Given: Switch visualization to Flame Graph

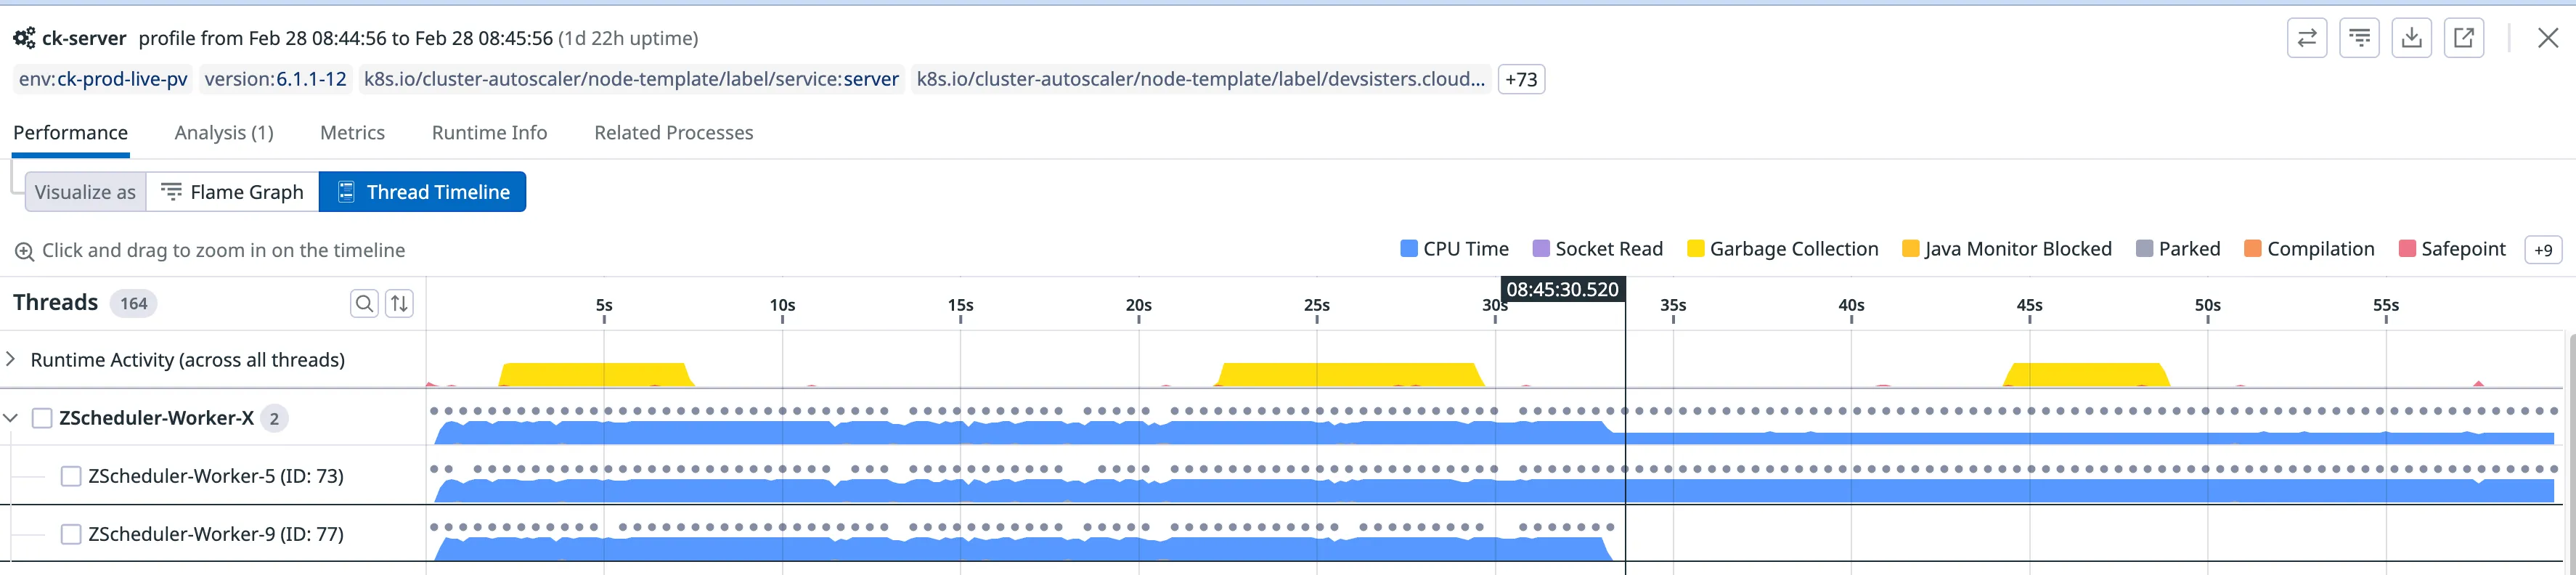Looking at the screenshot, I should pos(233,192).
